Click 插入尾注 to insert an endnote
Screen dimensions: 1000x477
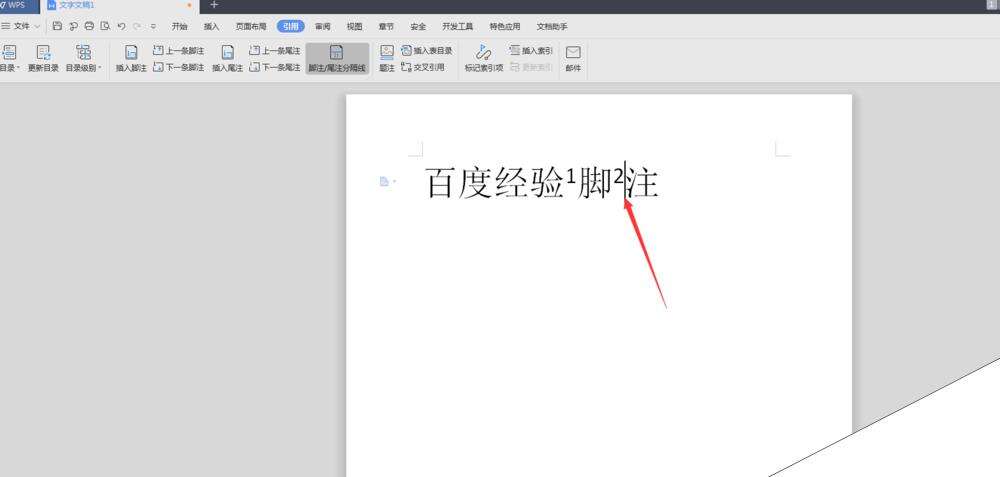[x=228, y=59]
